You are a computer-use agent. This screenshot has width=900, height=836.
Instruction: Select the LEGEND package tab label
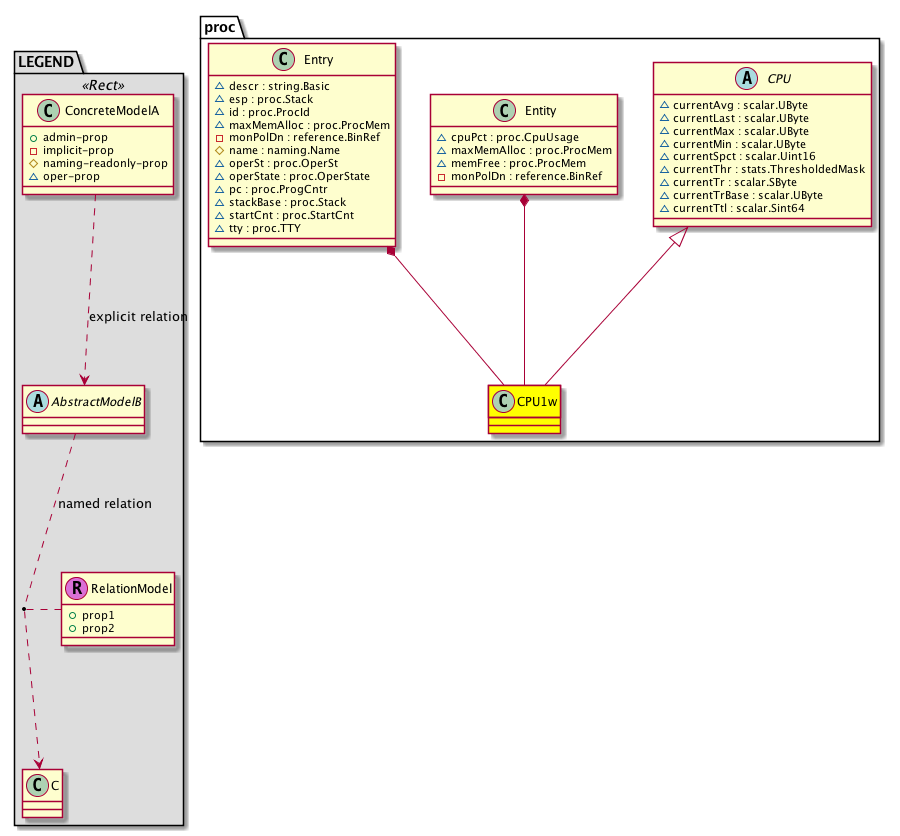pyautogui.click(x=44, y=62)
